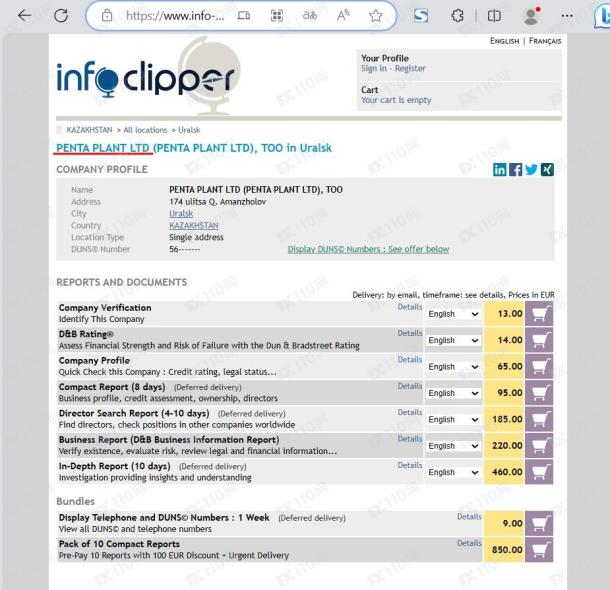Add Business Report to cart
The width and height of the screenshot is (610, 590).
point(539,446)
